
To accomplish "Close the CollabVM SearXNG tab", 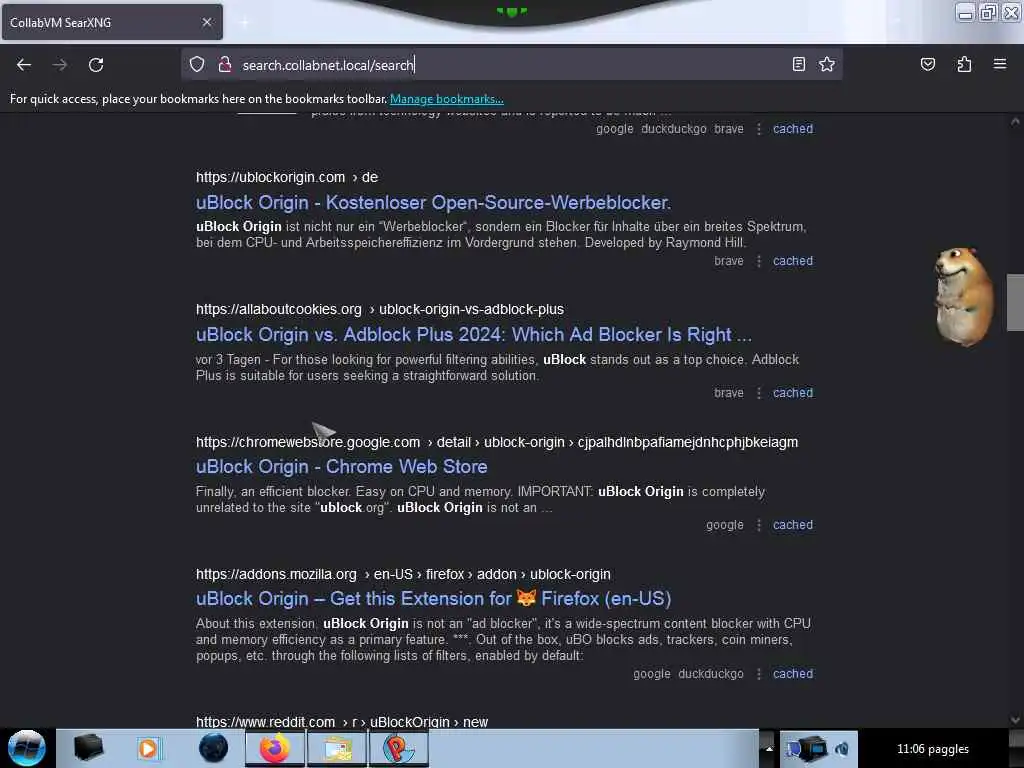I will 206,22.
